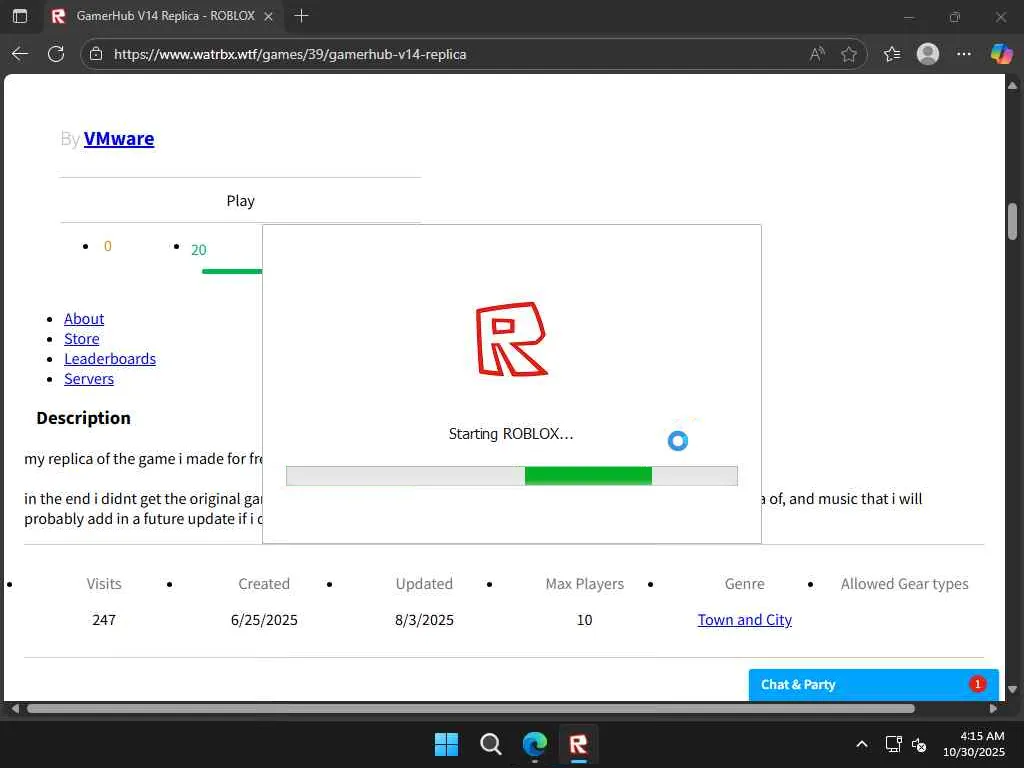This screenshot has height=768, width=1024.
Task: Open the Favorites list icon
Action: tap(891, 54)
